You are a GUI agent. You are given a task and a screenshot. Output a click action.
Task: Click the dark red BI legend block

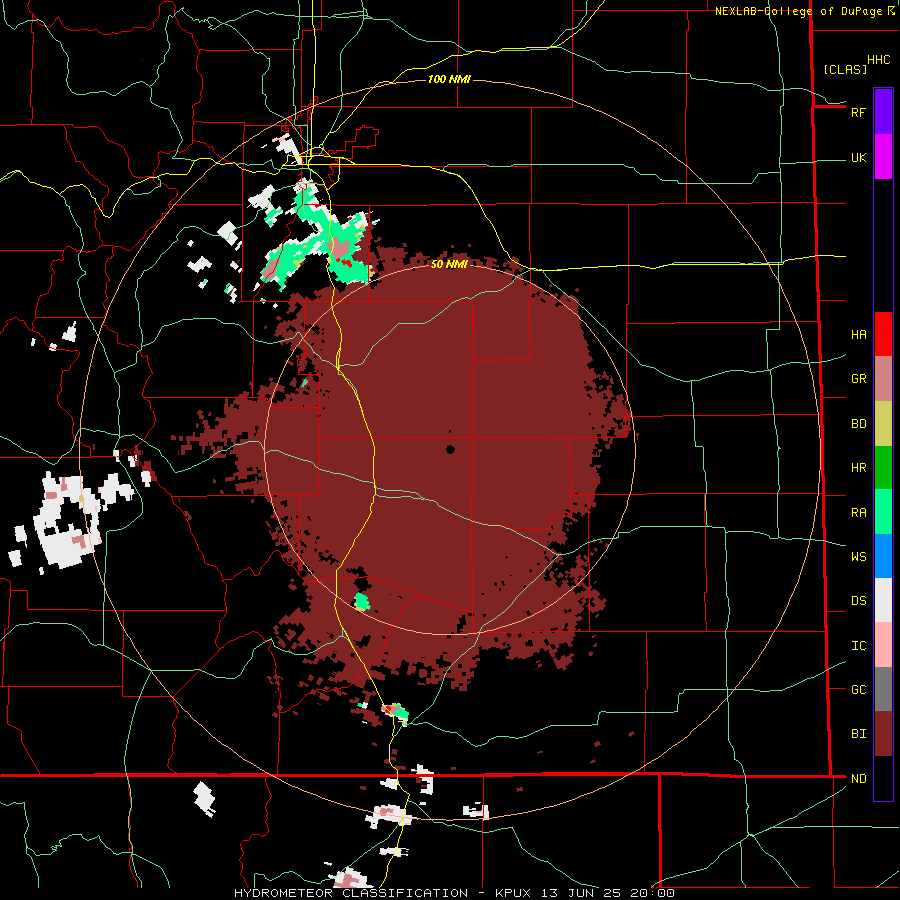click(883, 734)
